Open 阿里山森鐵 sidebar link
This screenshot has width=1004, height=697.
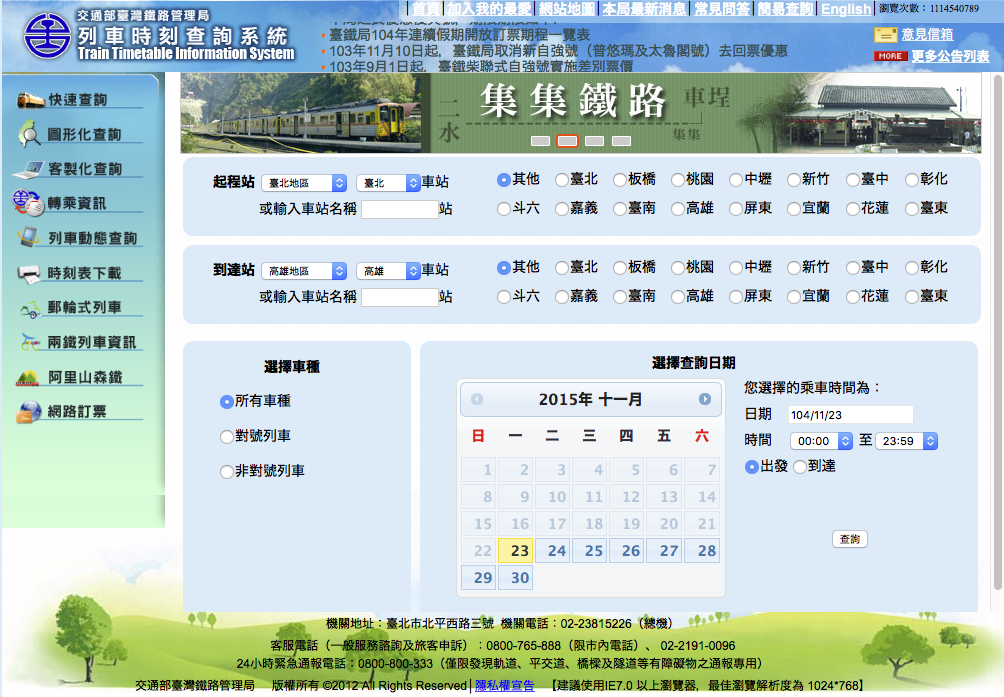pos(85,378)
